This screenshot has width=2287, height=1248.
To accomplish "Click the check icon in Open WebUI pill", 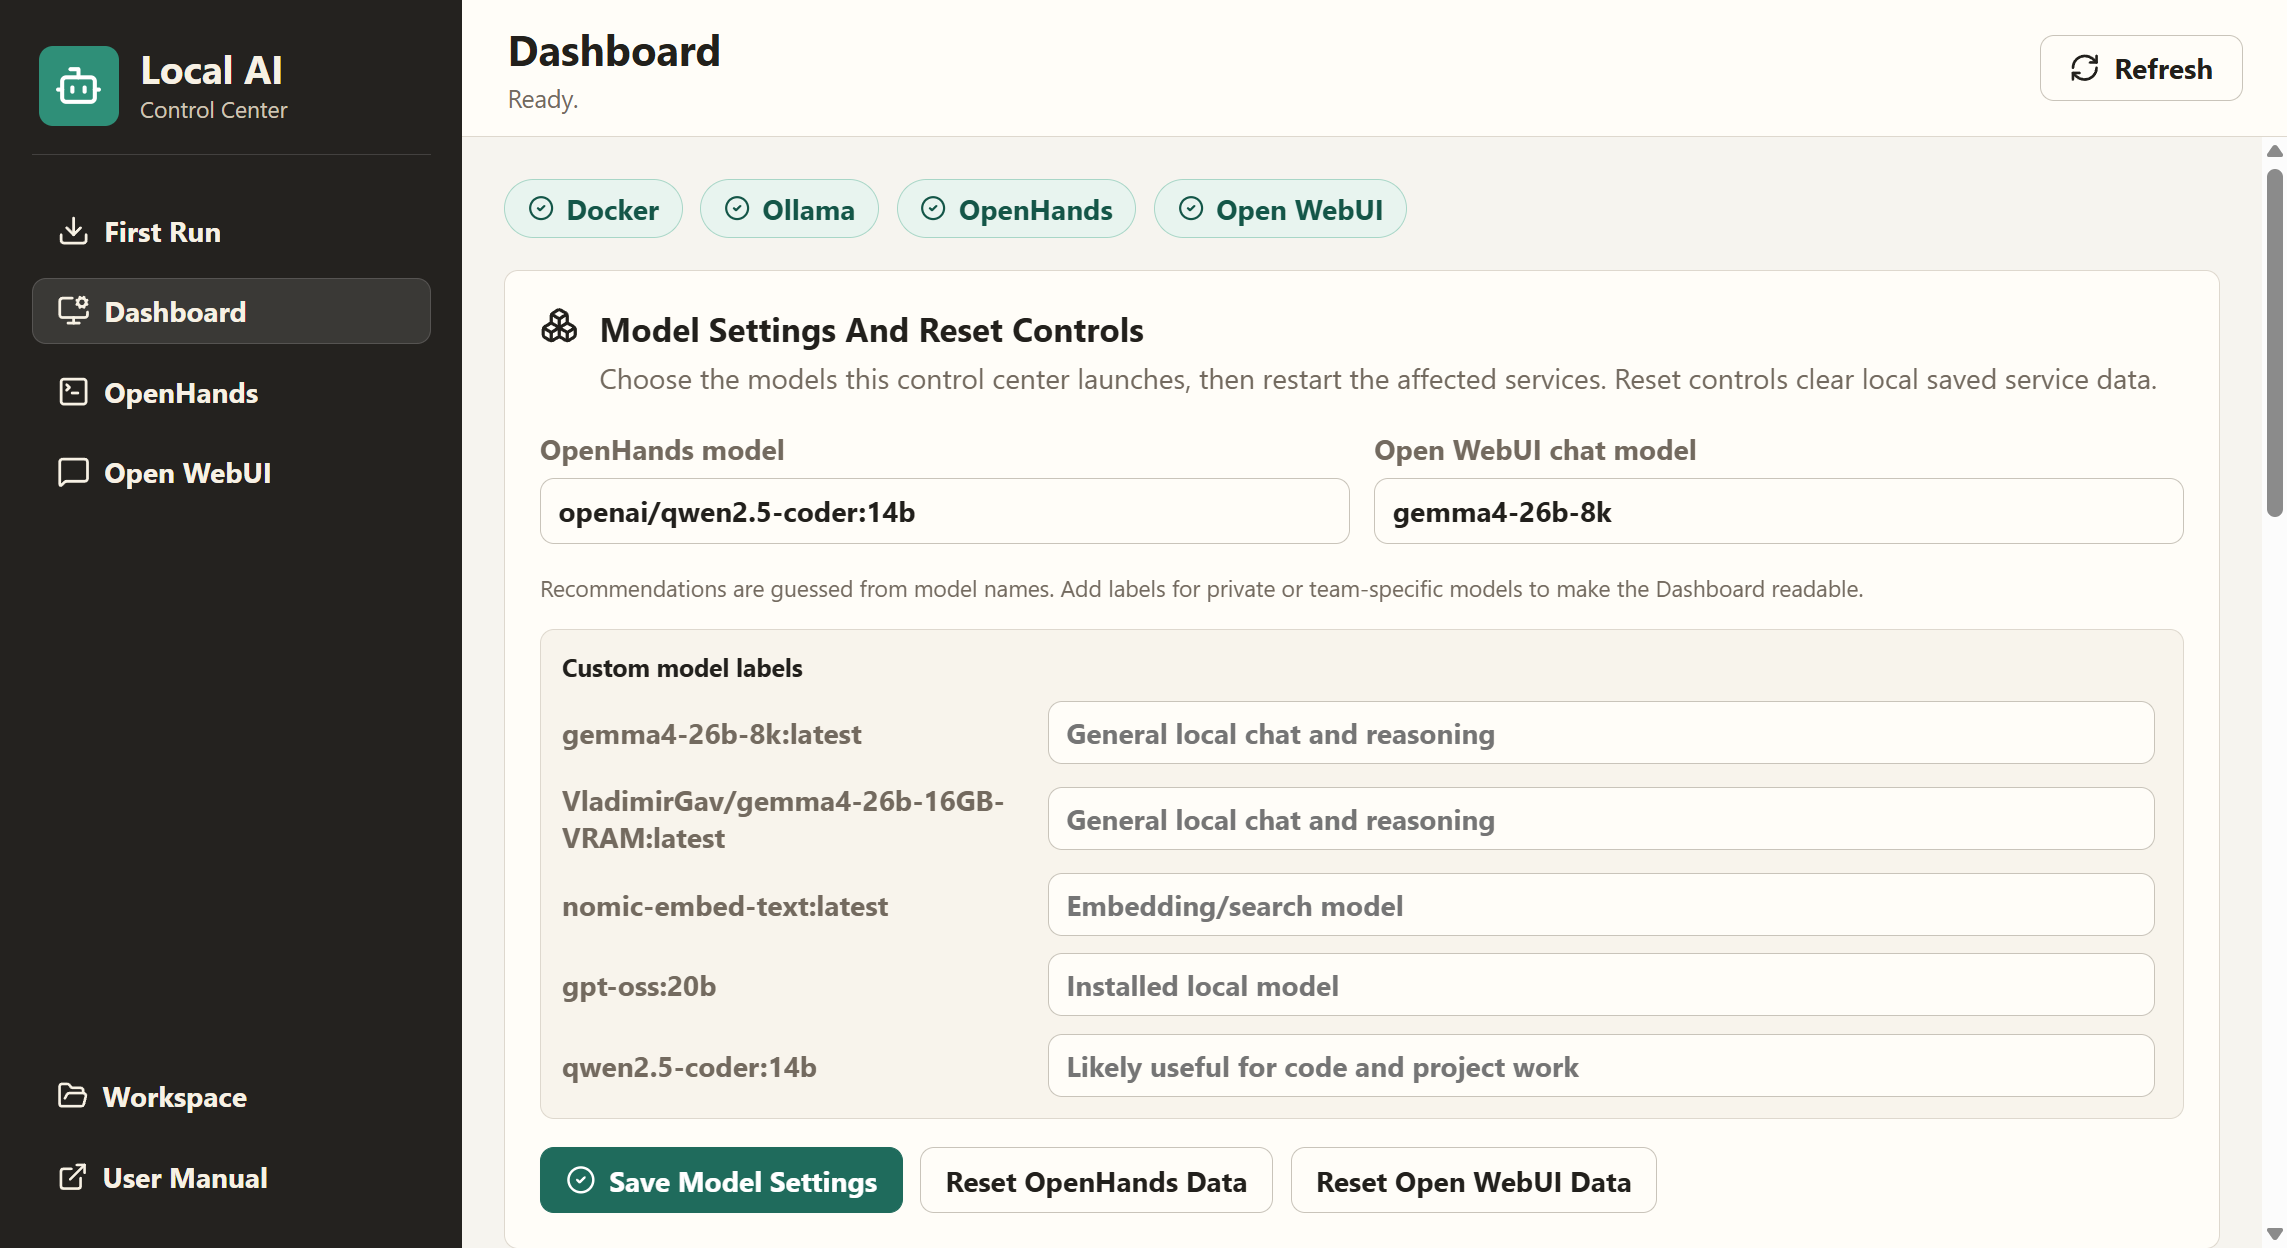I will pos(1191,208).
